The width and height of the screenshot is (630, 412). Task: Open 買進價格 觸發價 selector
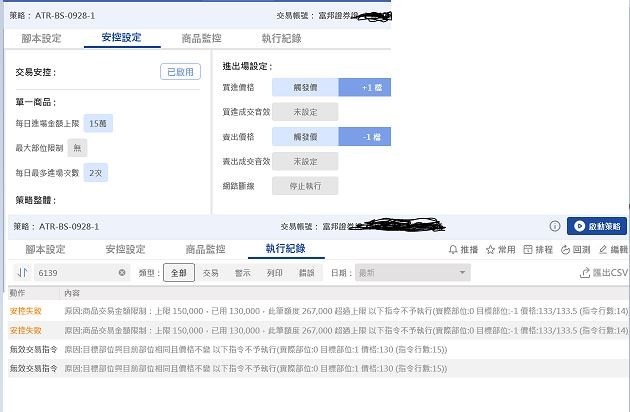point(305,87)
